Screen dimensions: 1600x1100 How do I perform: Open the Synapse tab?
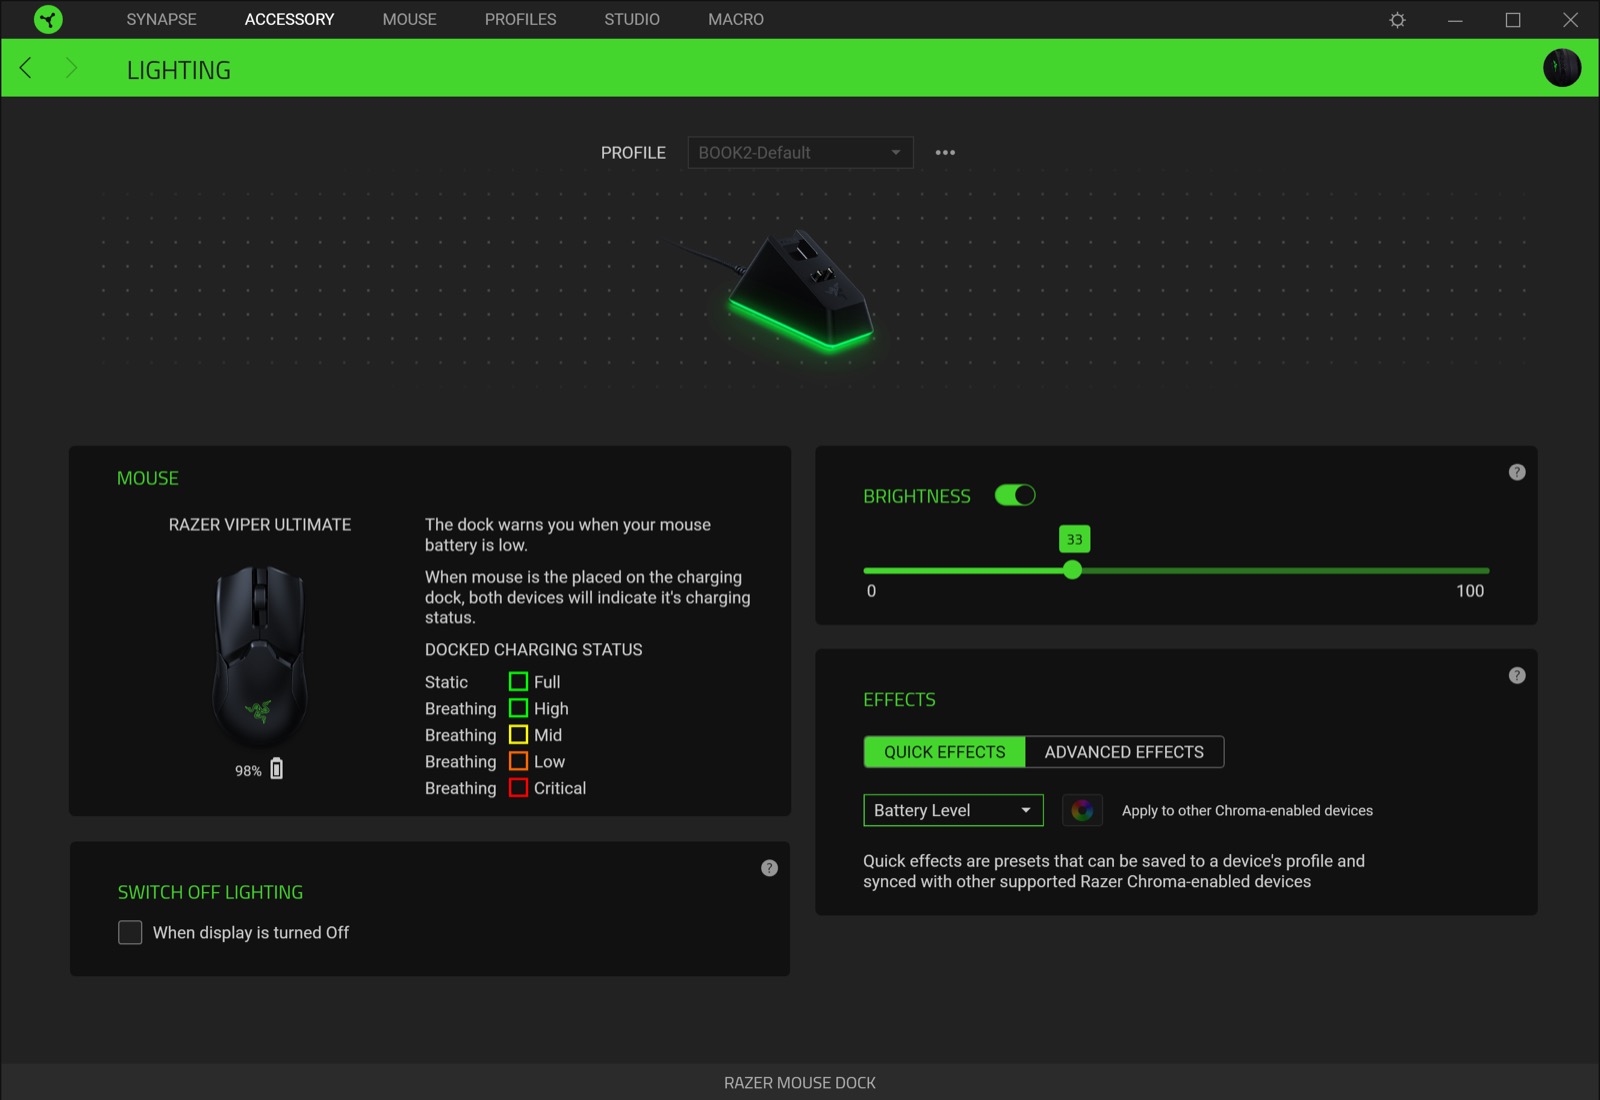coord(161,19)
